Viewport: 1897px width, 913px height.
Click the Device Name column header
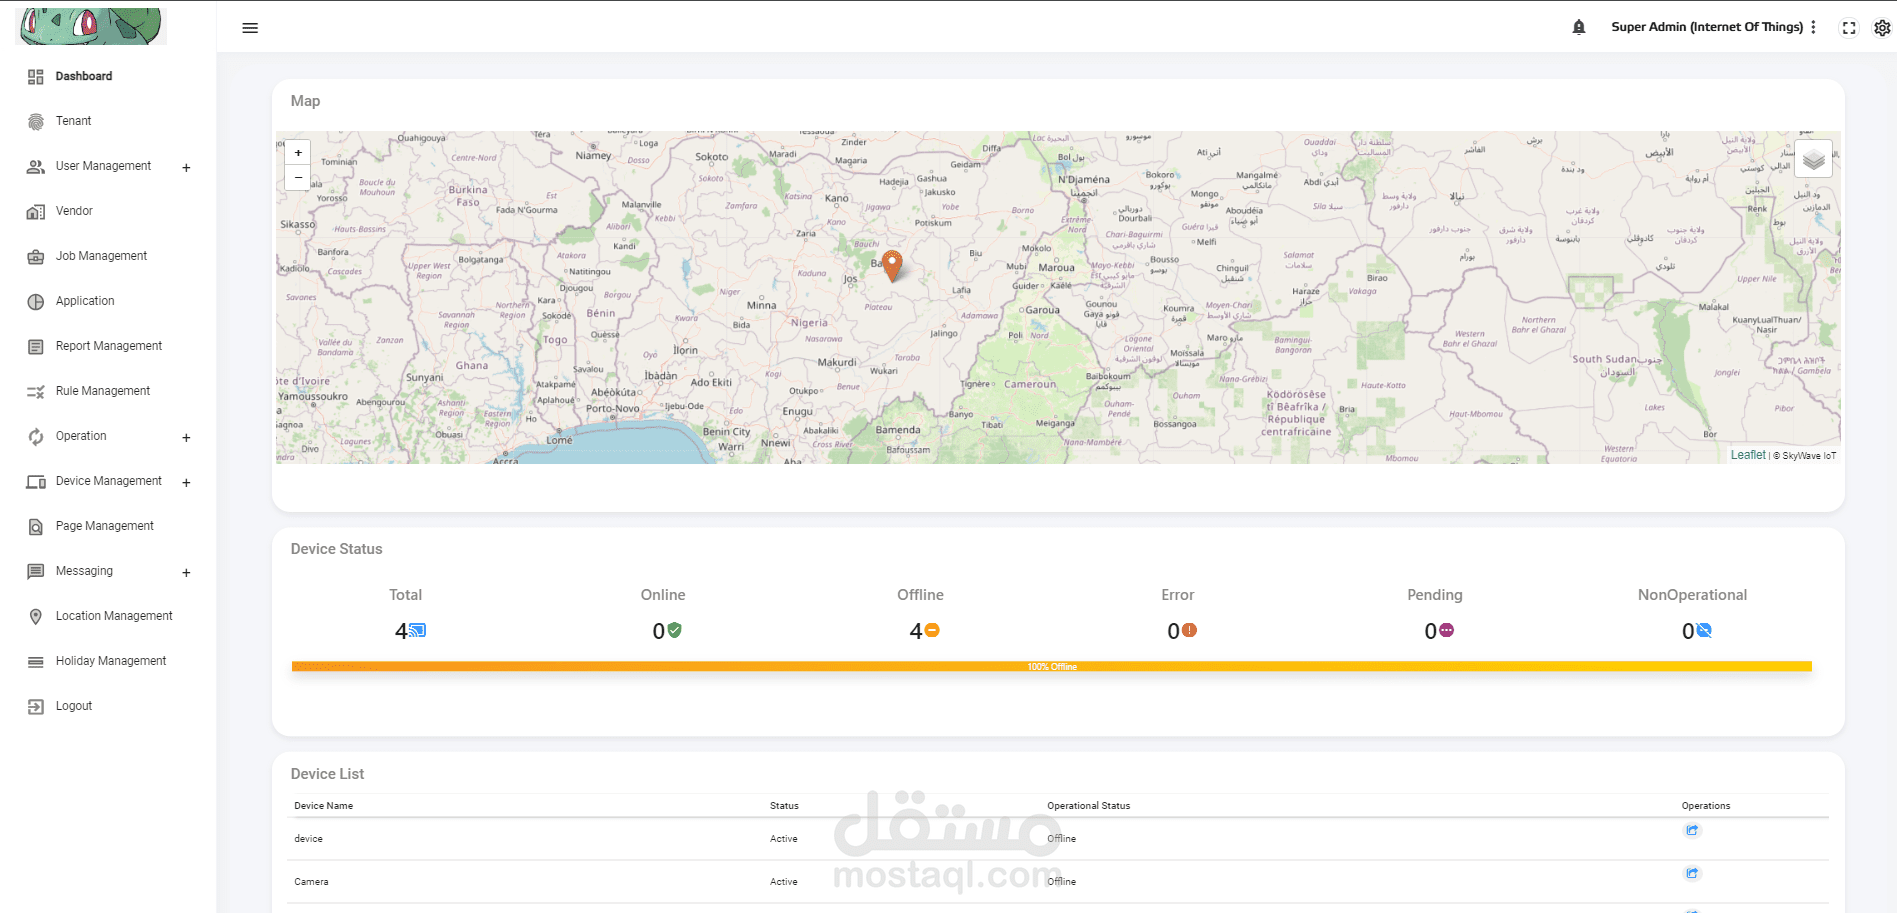click(x=323, y=806)
